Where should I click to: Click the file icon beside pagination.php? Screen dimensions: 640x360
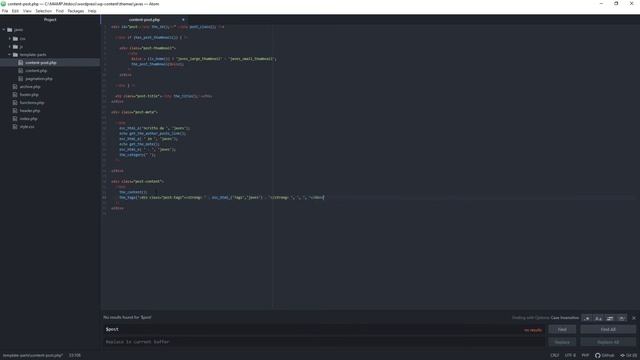tap(21, 79)
